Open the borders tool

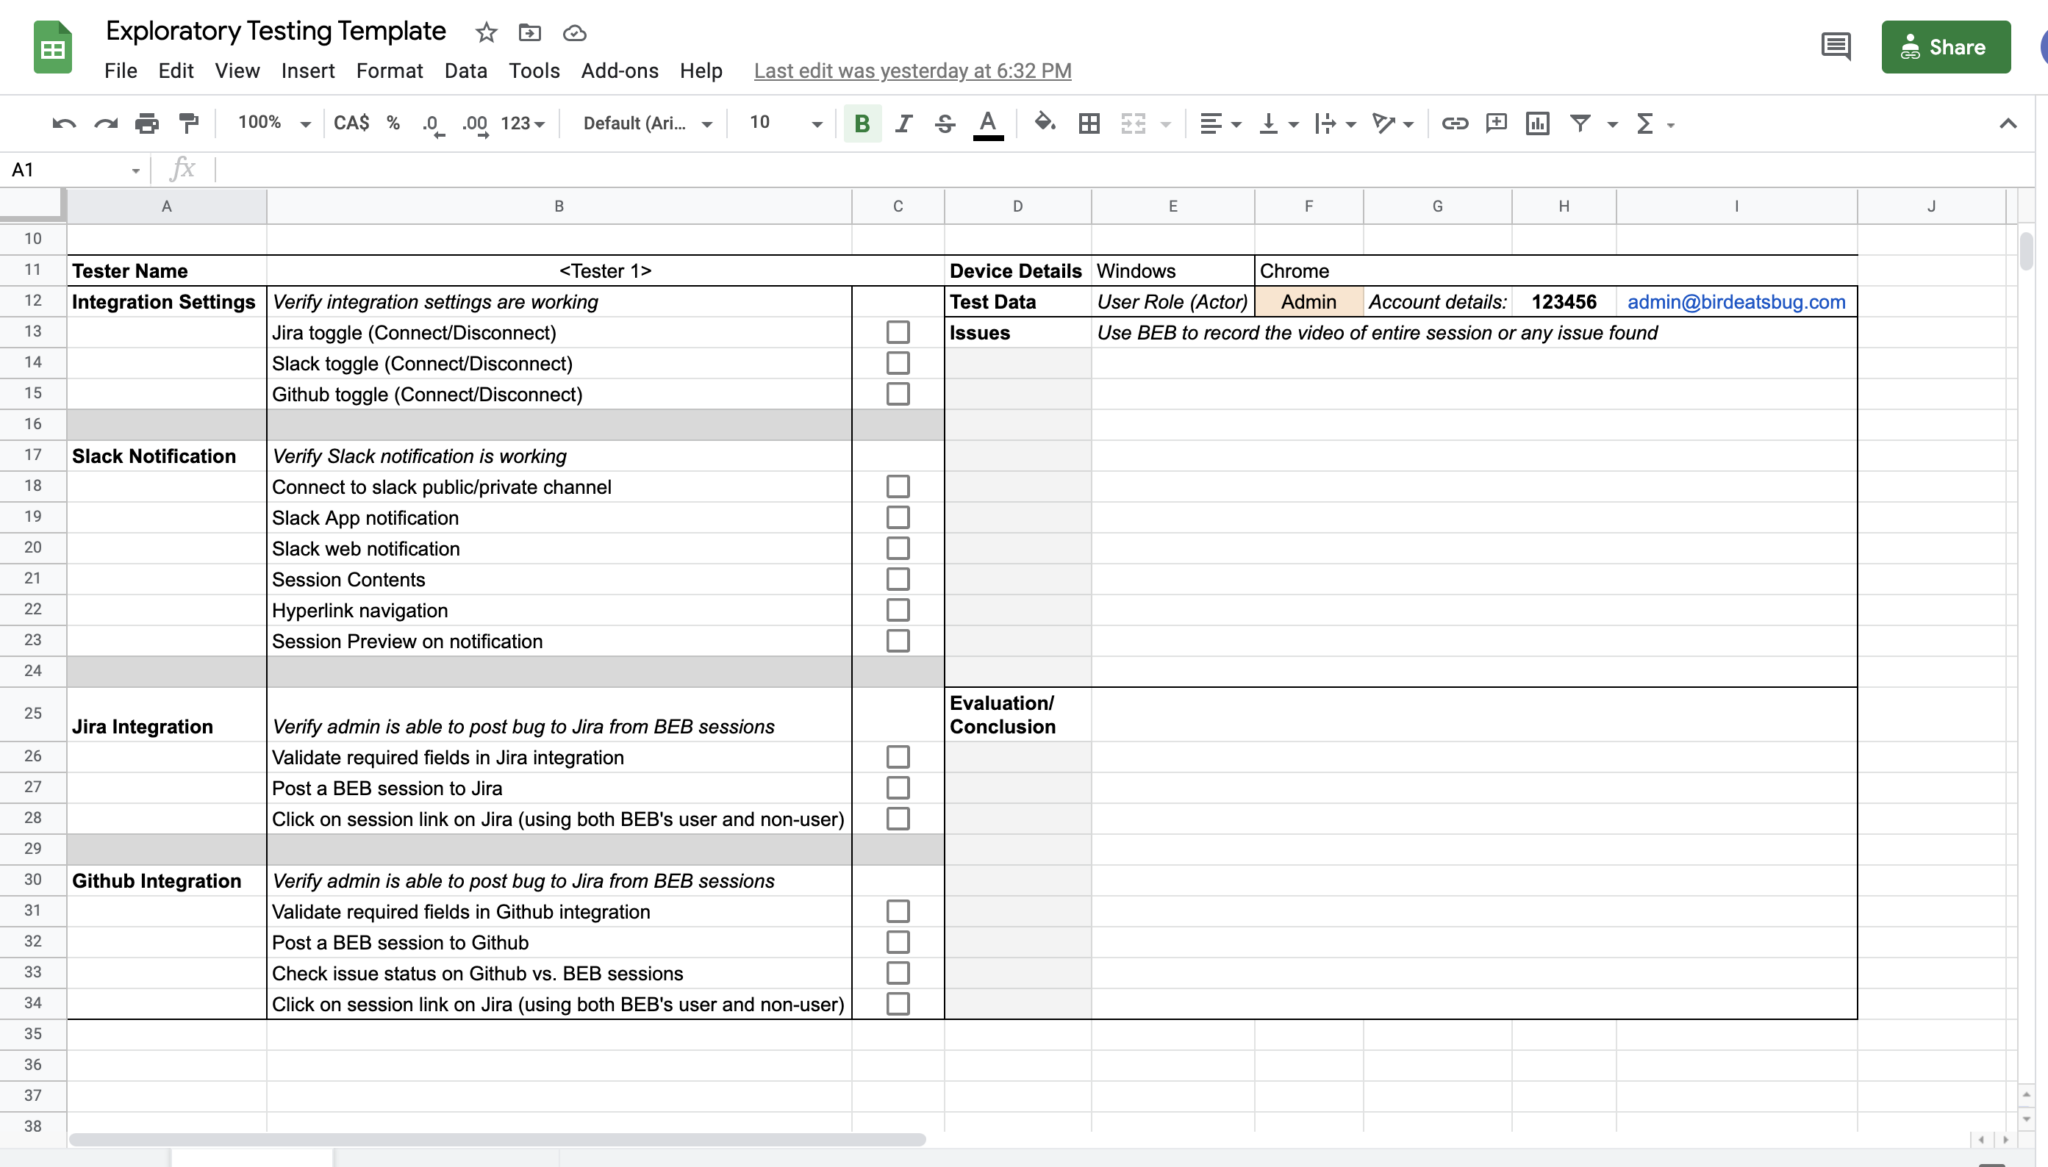coord(1088,122)
